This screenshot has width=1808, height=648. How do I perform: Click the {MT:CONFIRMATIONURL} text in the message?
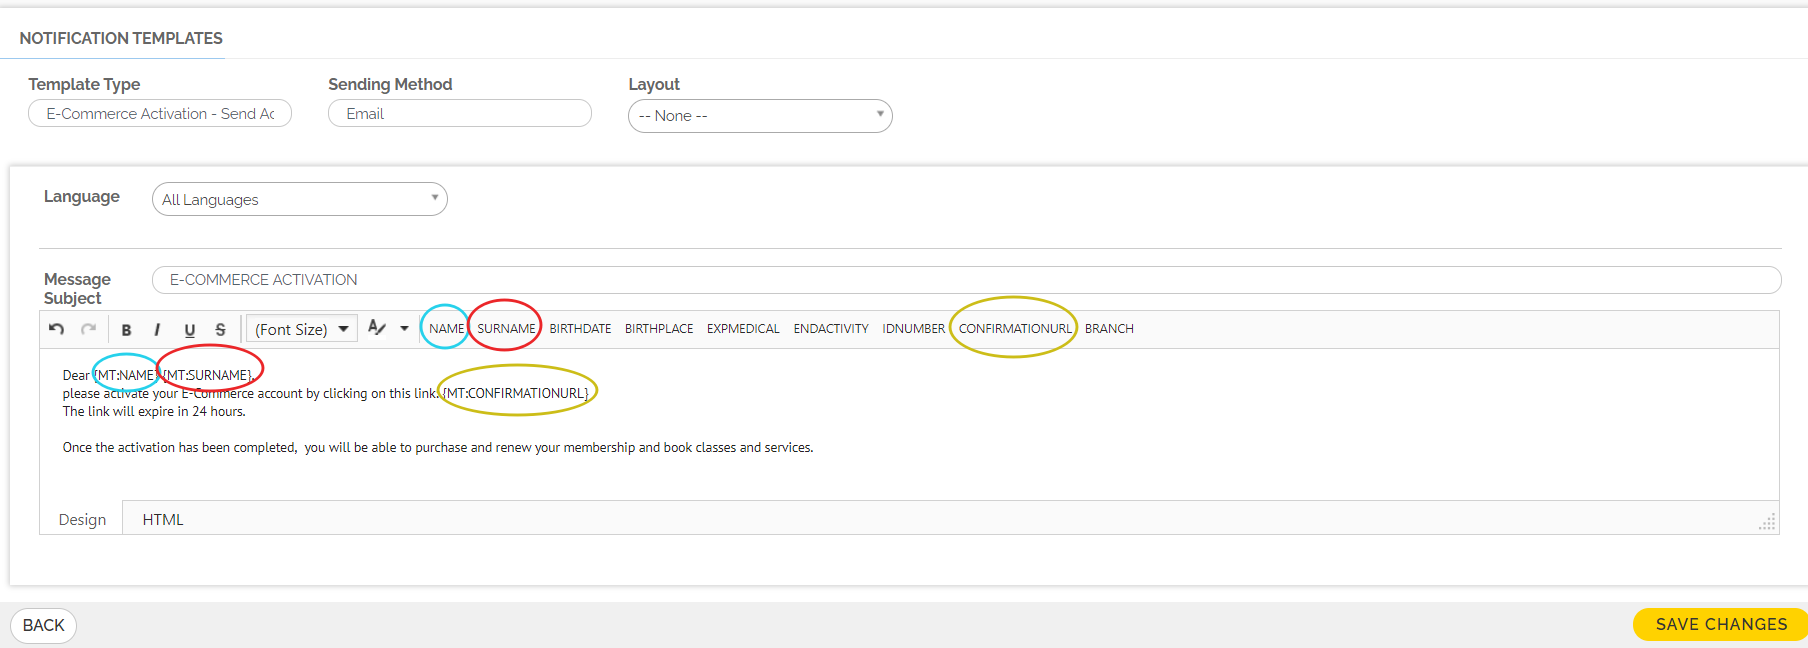pyautogui.click(x=516, y=393)
